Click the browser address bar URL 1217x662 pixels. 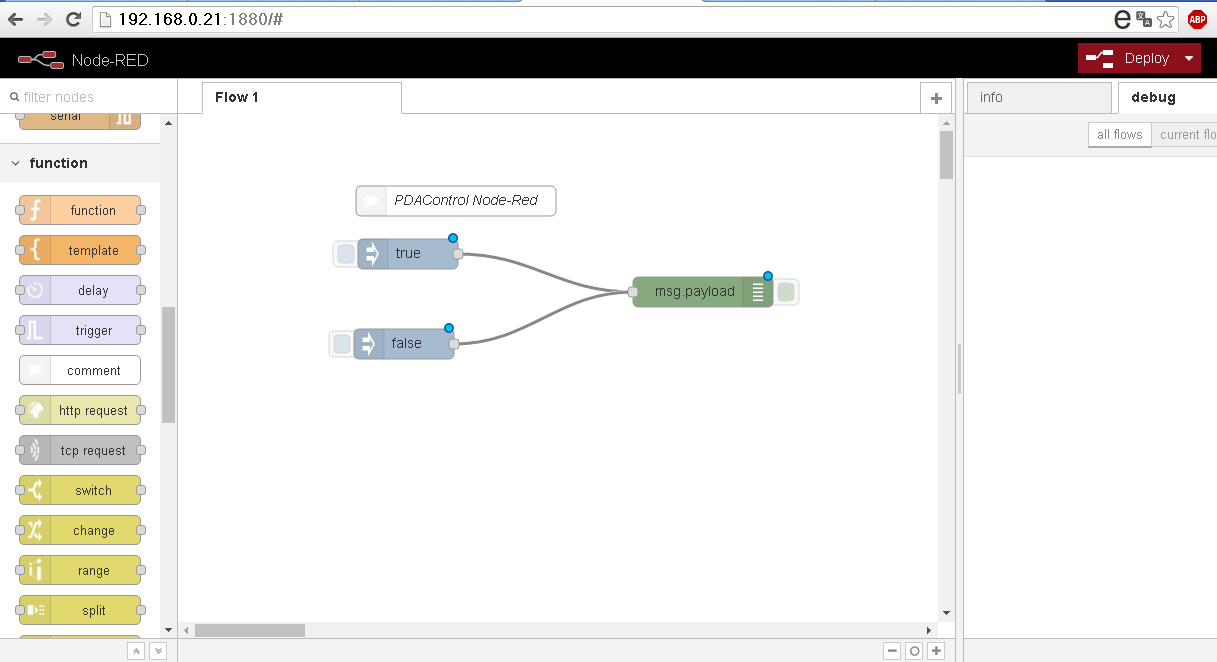tap(200, 19)
